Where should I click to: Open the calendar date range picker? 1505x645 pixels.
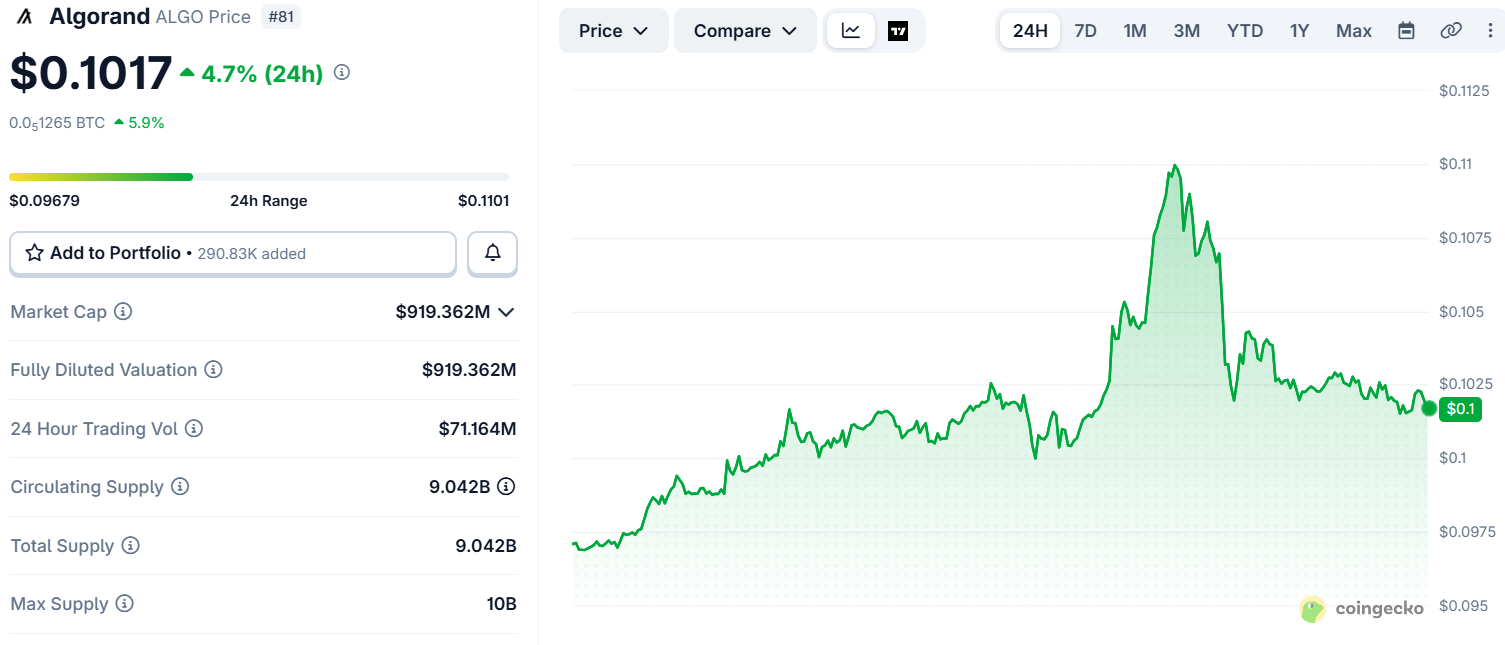point(1406,31)
